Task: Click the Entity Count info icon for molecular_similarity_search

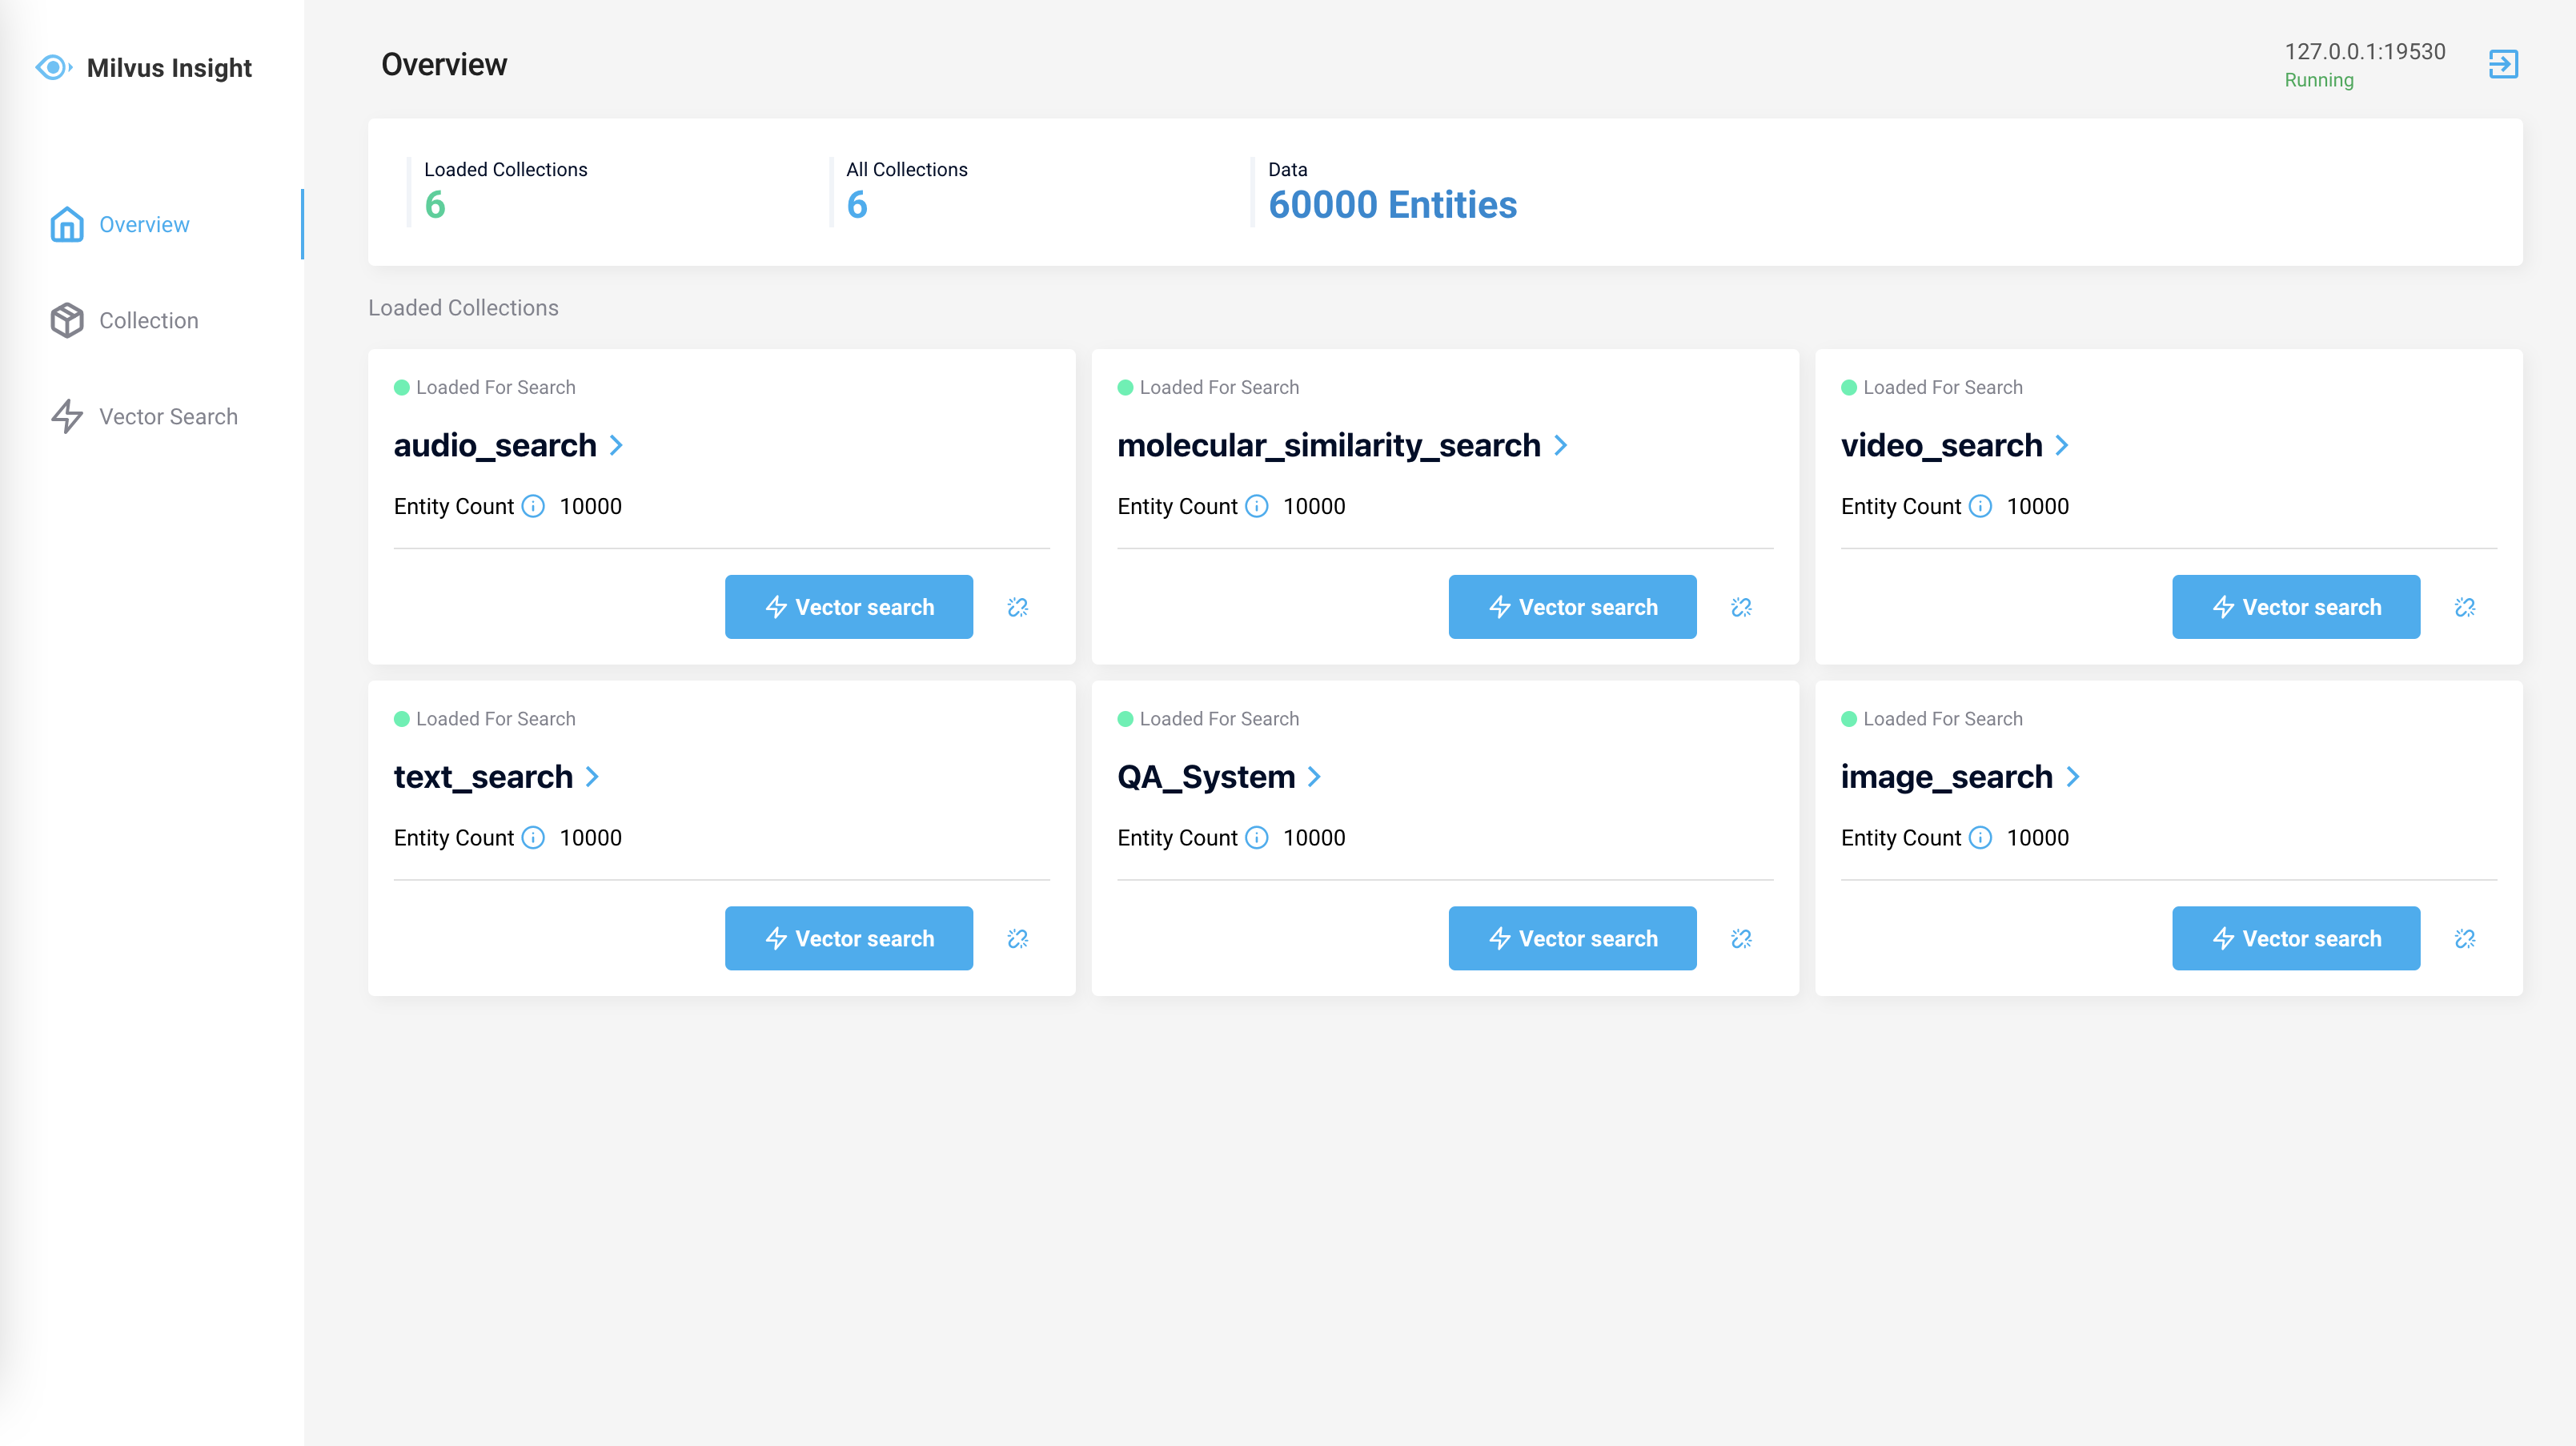Action: [1257, 506]
